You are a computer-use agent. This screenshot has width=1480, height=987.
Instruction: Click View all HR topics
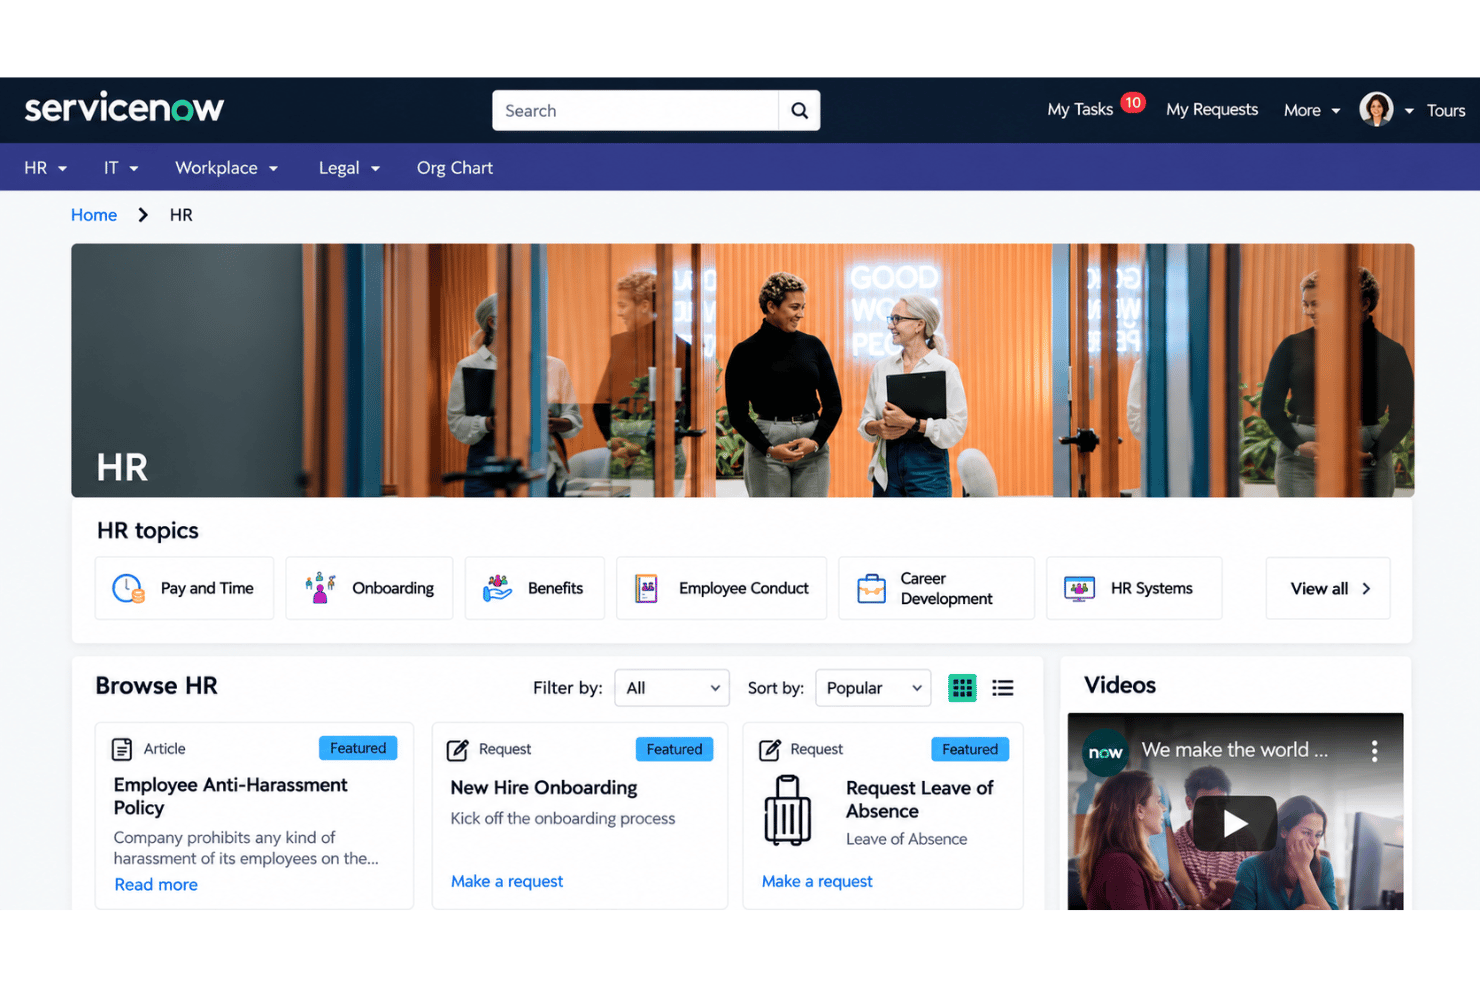(1328, 588)
